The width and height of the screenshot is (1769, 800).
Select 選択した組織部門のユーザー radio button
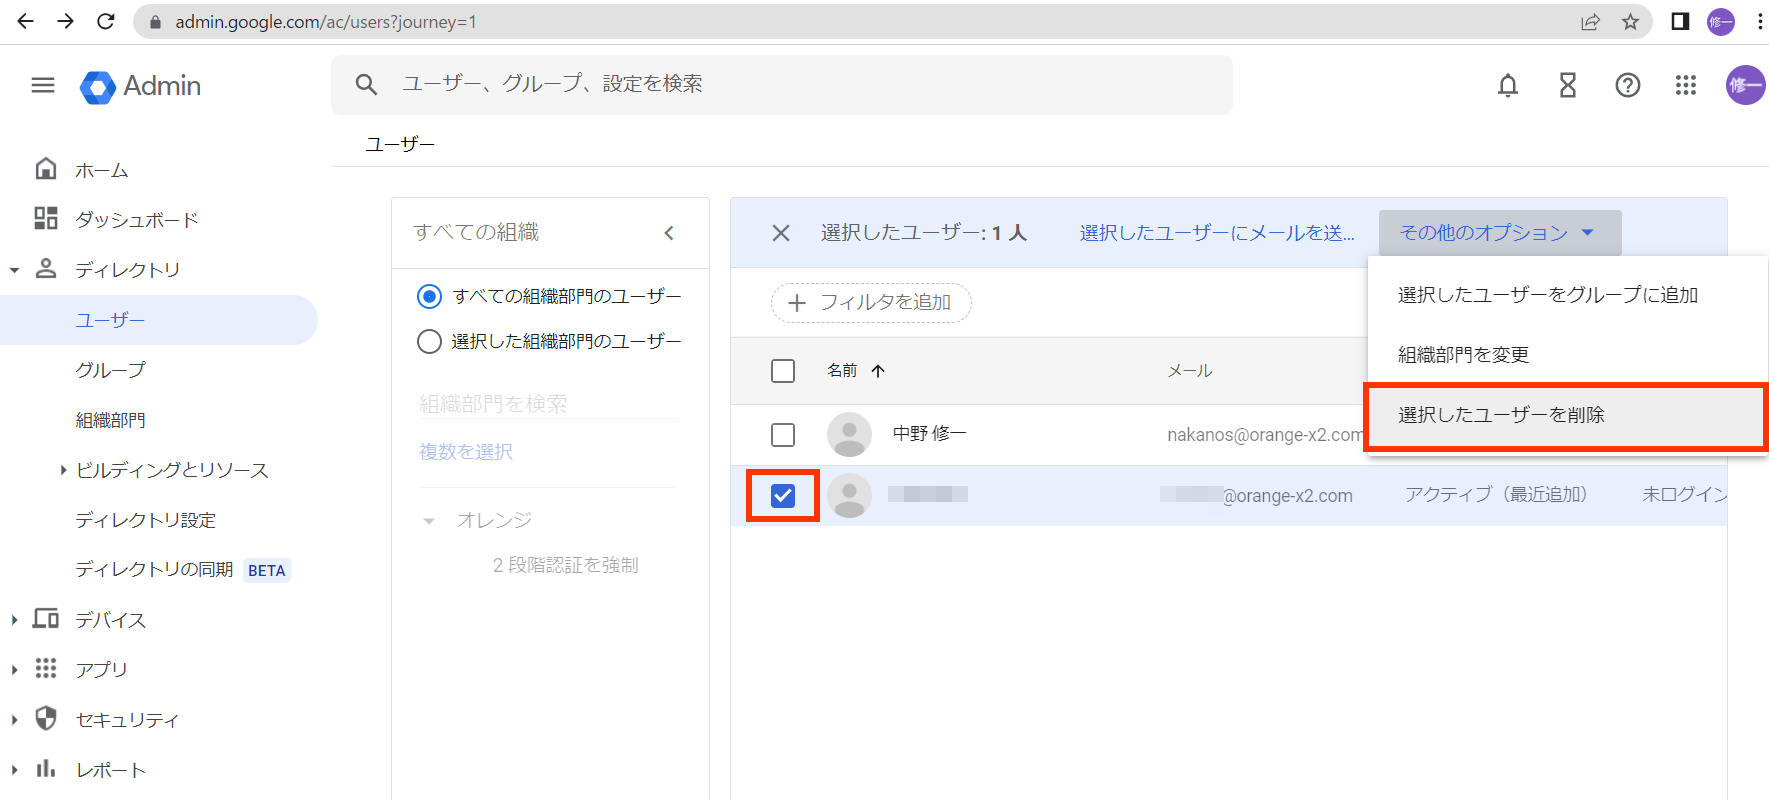click(x=429, y=342)
